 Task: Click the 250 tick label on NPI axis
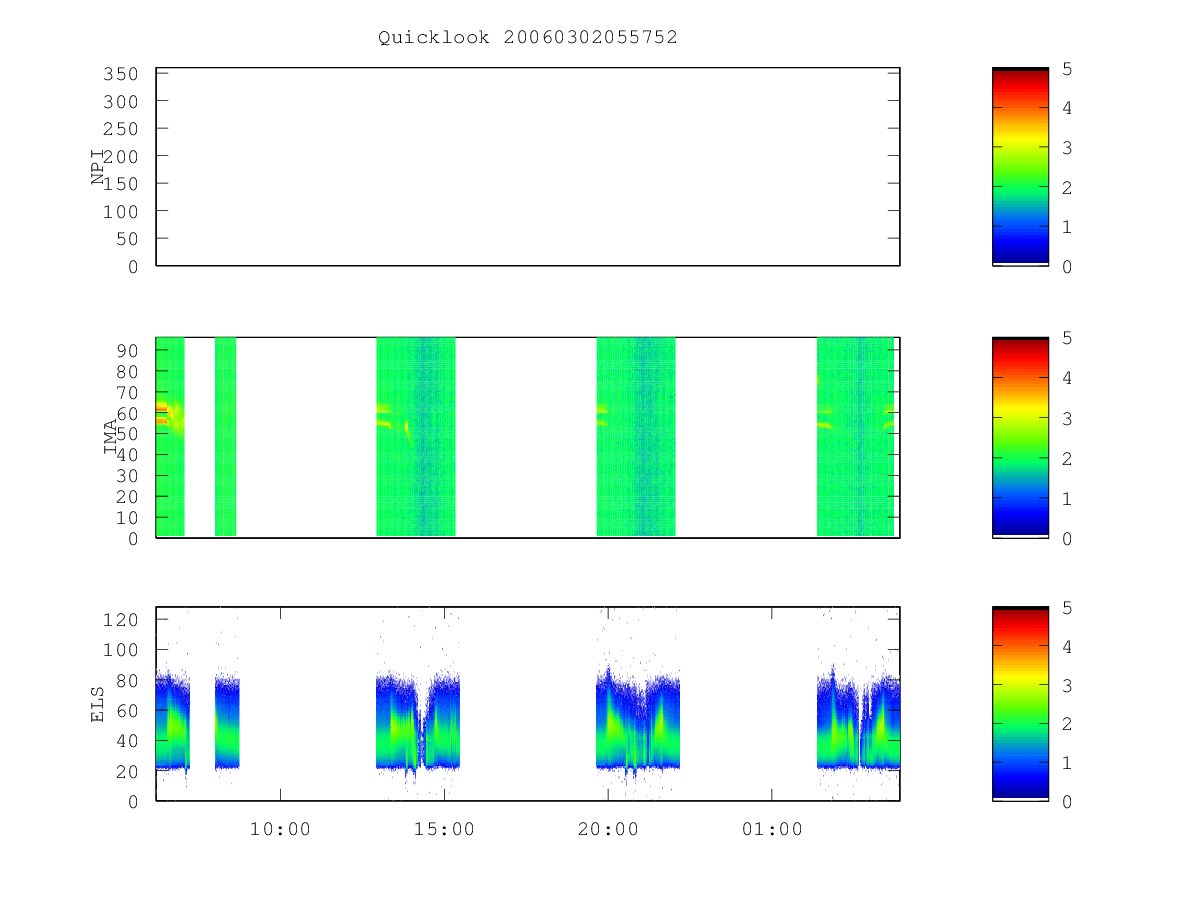[x=120, y=129]
